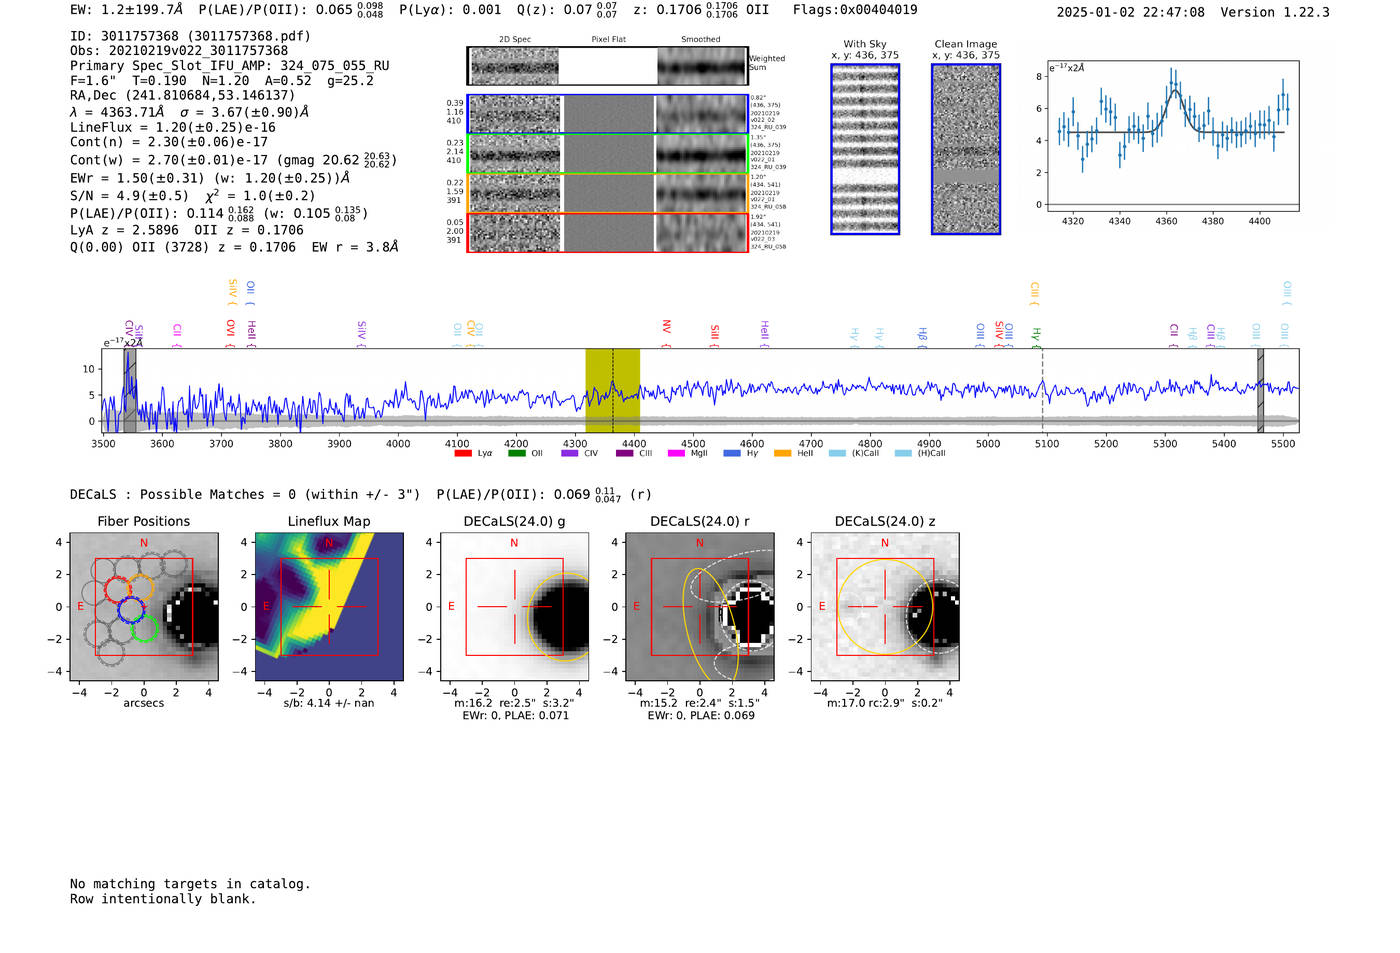
Task: Click the Primary Spec_Slot_IFU_AMP line
Action: pos(230,66)
